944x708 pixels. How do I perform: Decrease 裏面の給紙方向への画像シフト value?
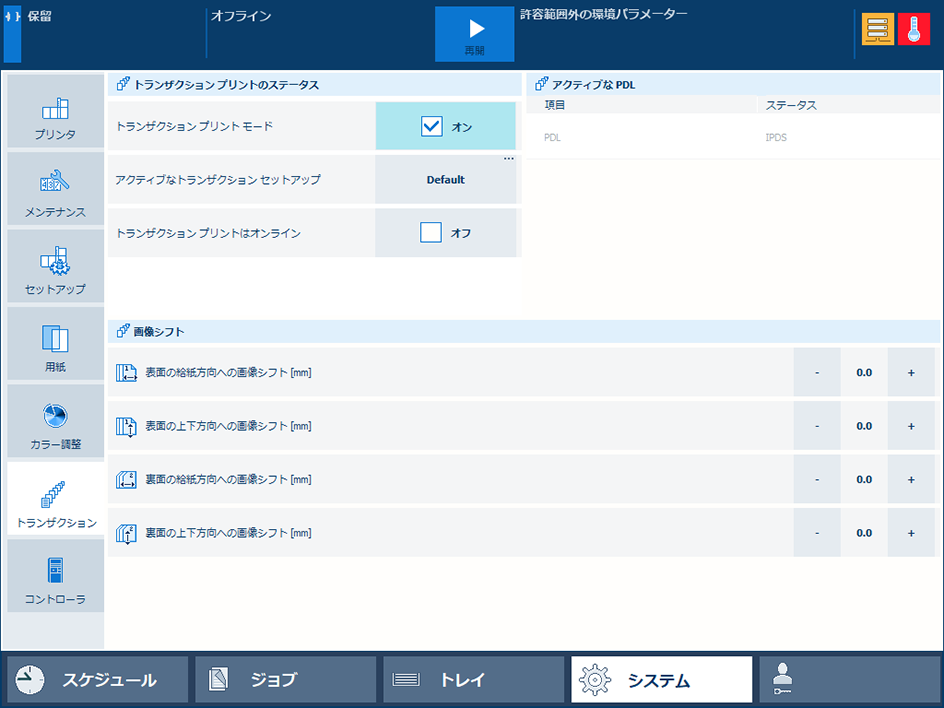click(x=817, y=480)
